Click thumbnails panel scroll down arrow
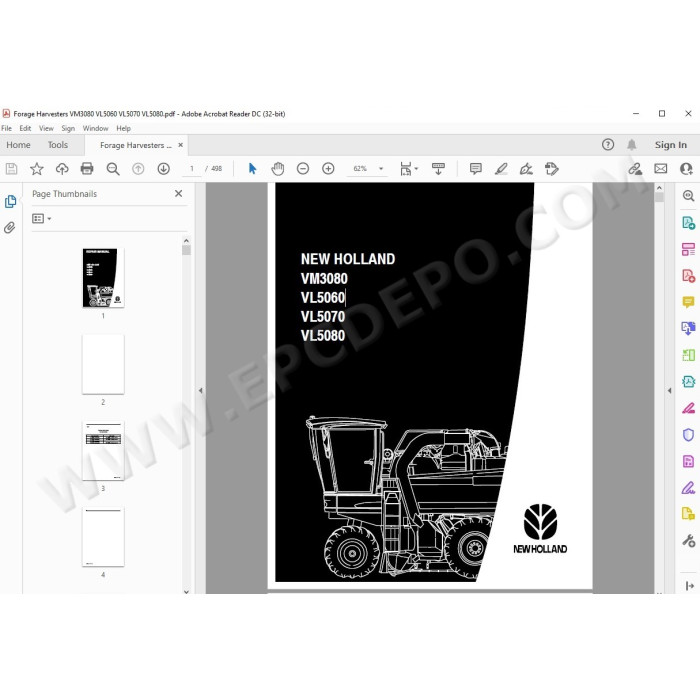 [186, 592]
